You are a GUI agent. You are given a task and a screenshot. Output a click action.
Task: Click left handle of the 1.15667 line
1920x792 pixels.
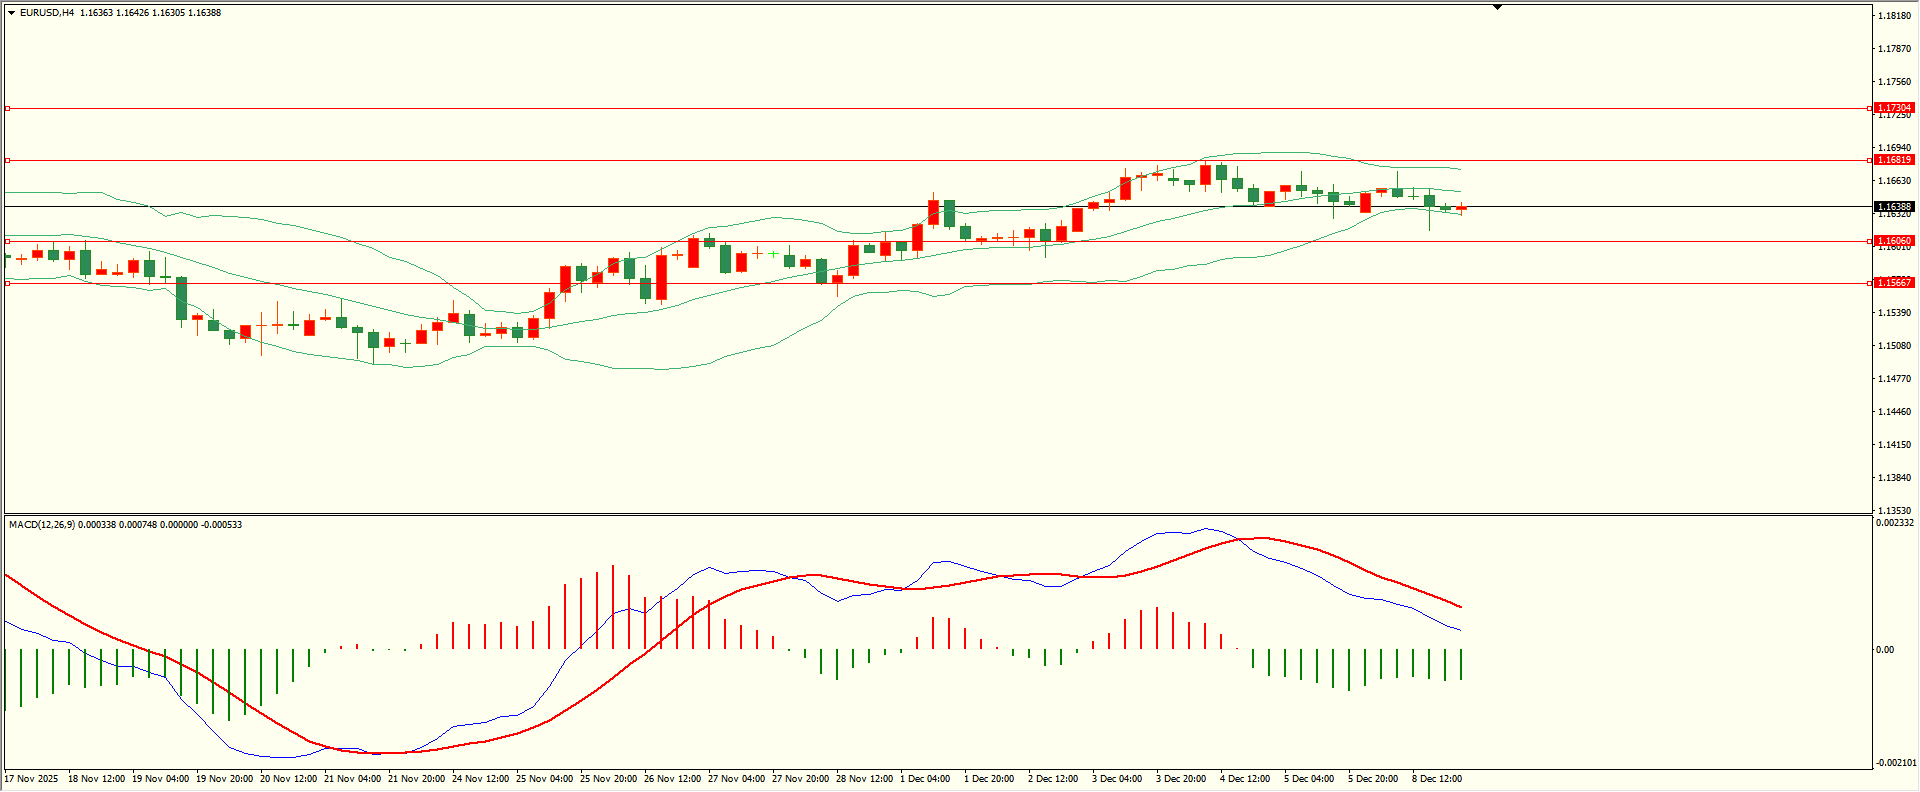8,283
